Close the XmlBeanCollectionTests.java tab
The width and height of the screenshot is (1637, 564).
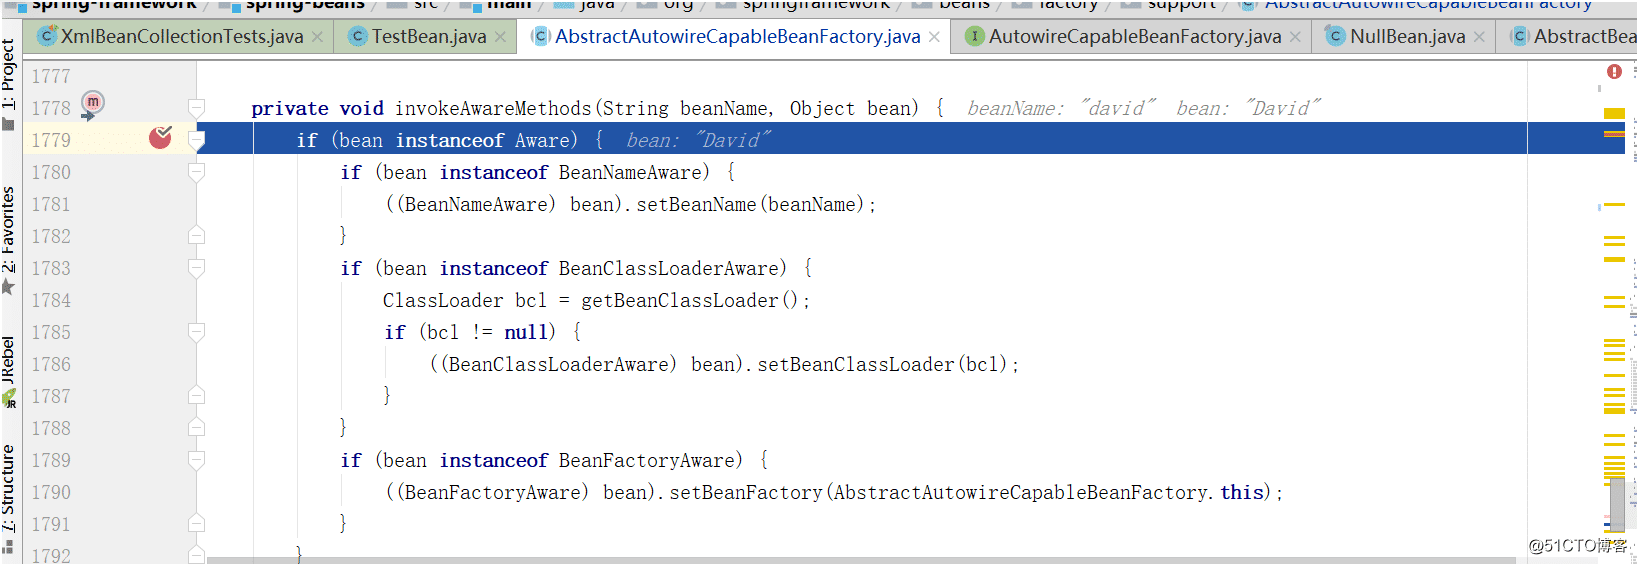(317, 37)
